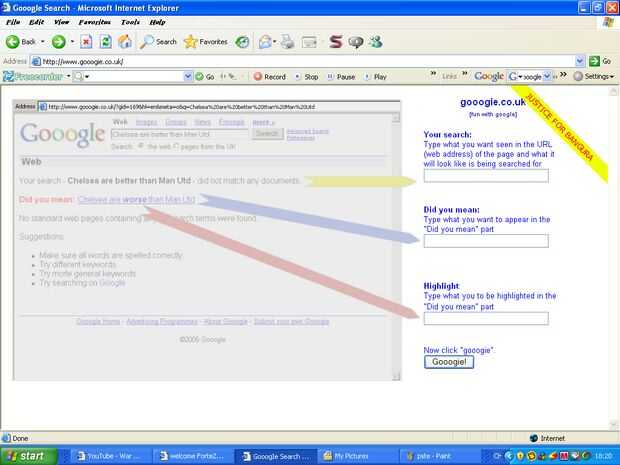Viewport: 620px width, 465px height.
Task: Click the Highlight input field
Action: [x=486, y=319]
